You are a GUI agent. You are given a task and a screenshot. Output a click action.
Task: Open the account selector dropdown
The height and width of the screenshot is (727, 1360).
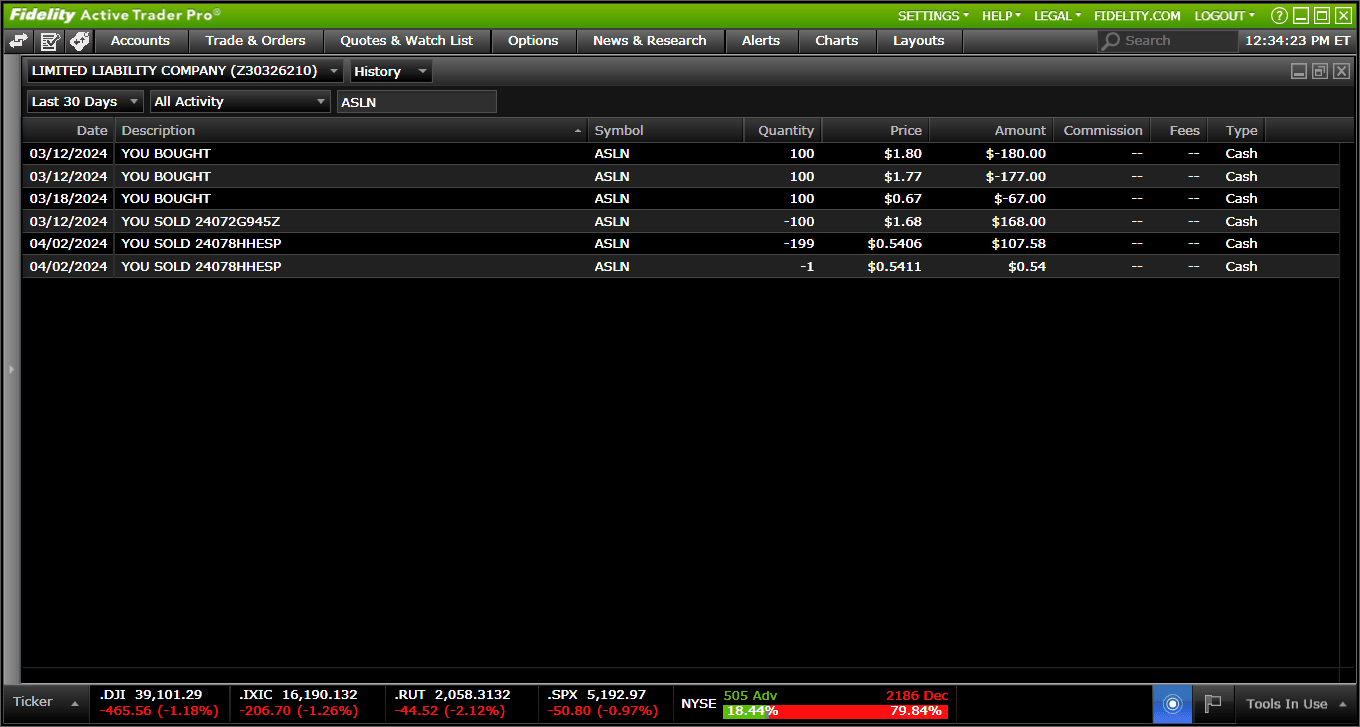coord(185,71)
